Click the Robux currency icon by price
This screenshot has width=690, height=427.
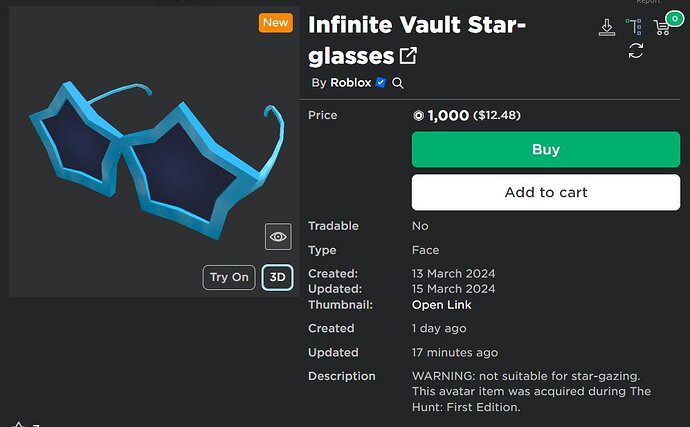418,116
